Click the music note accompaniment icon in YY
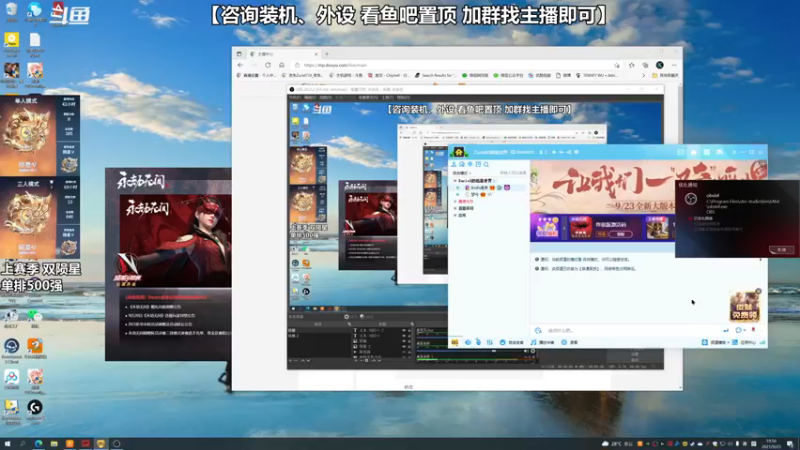 click(533, 342)
